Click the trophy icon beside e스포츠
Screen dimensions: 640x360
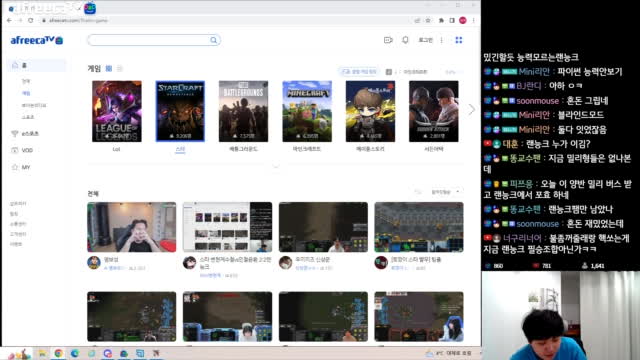tap(15, 133)
